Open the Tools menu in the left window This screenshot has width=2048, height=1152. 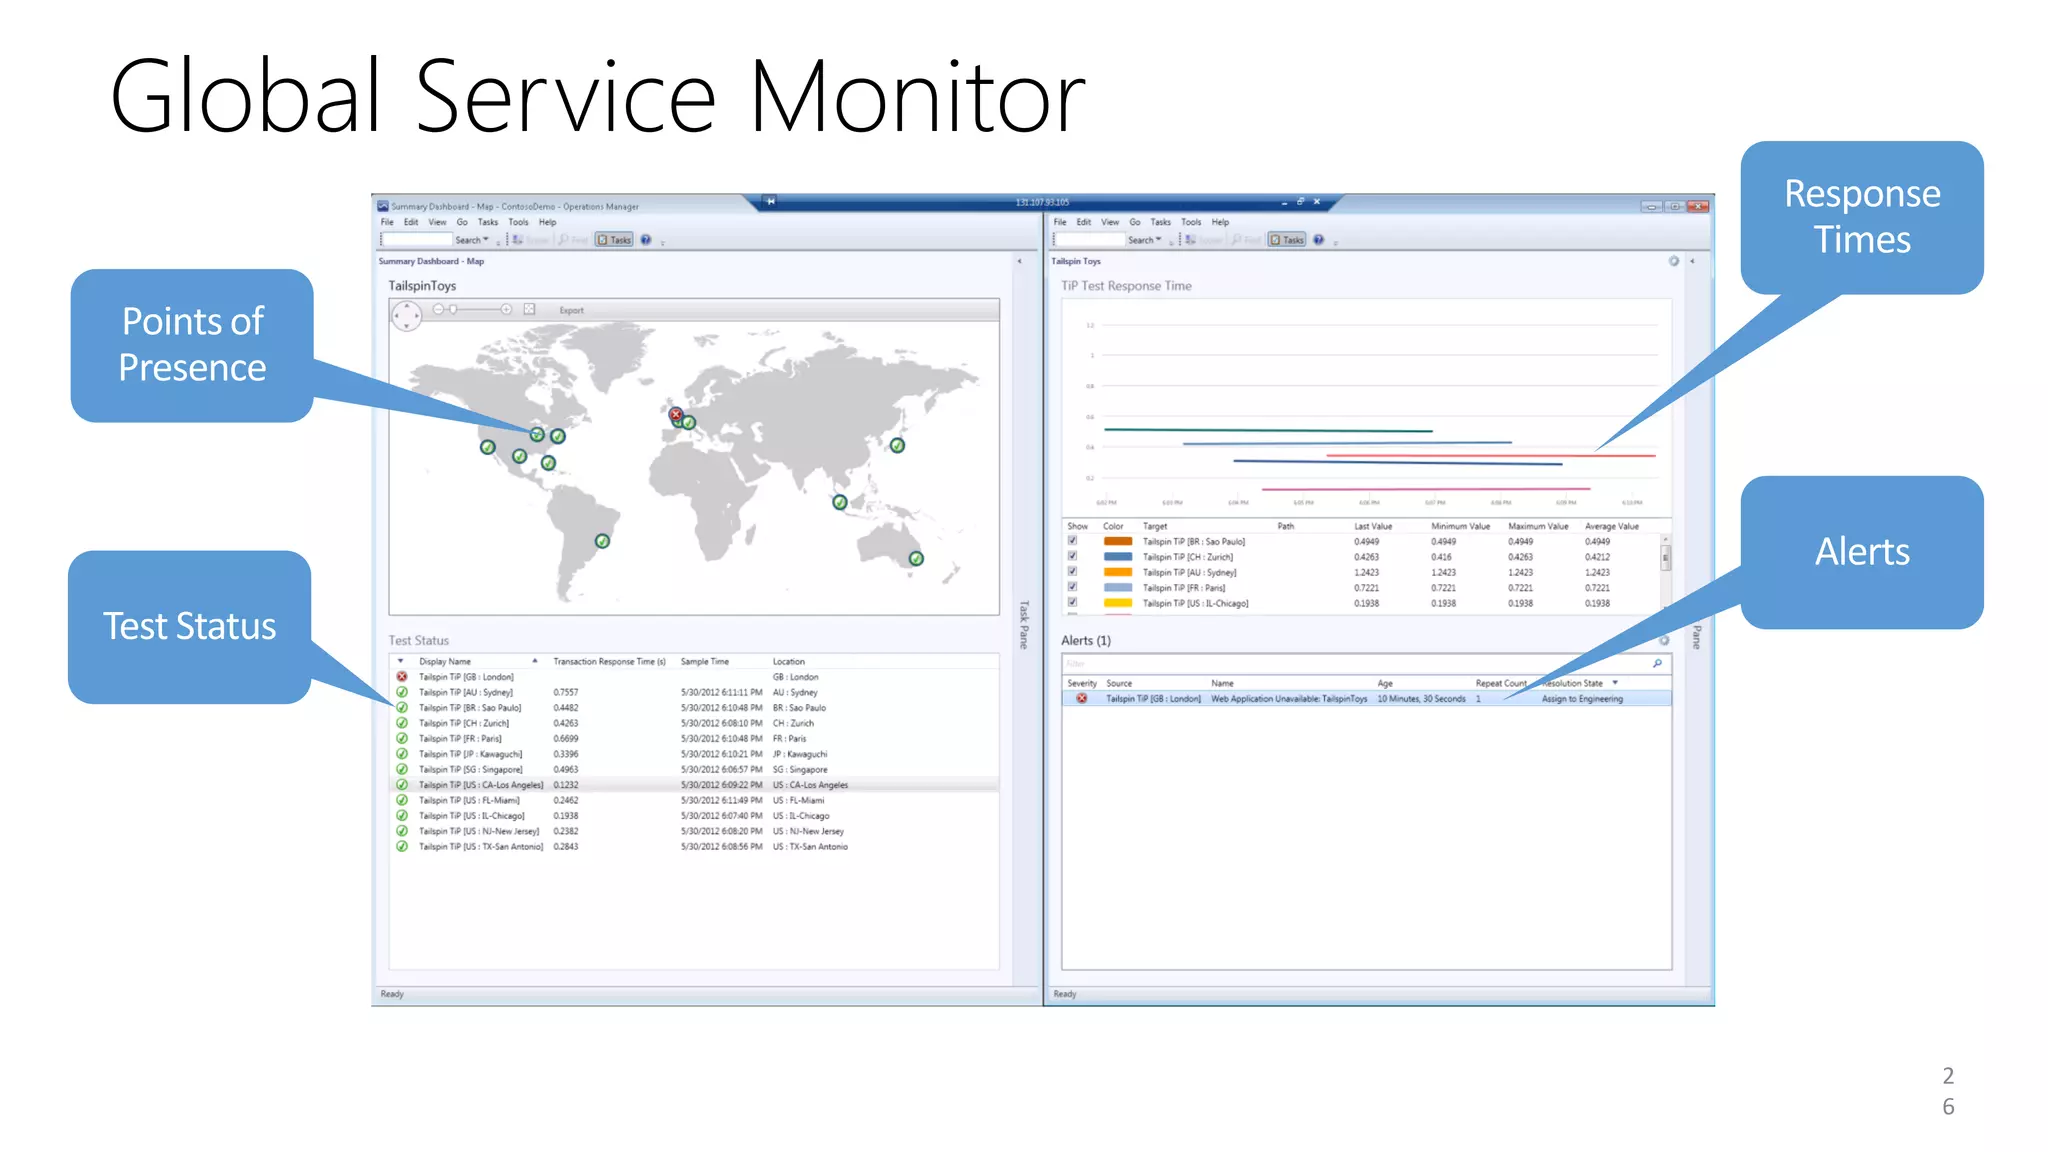click(518, 222)
